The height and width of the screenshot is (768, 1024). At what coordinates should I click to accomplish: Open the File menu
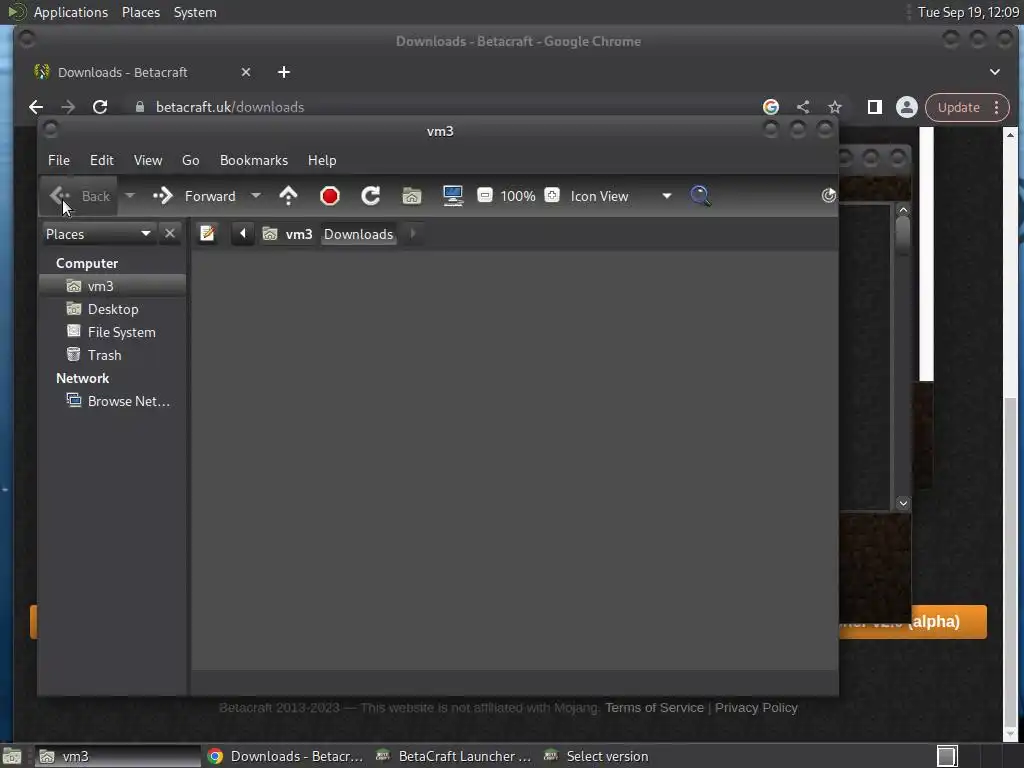tap(59, 160)
